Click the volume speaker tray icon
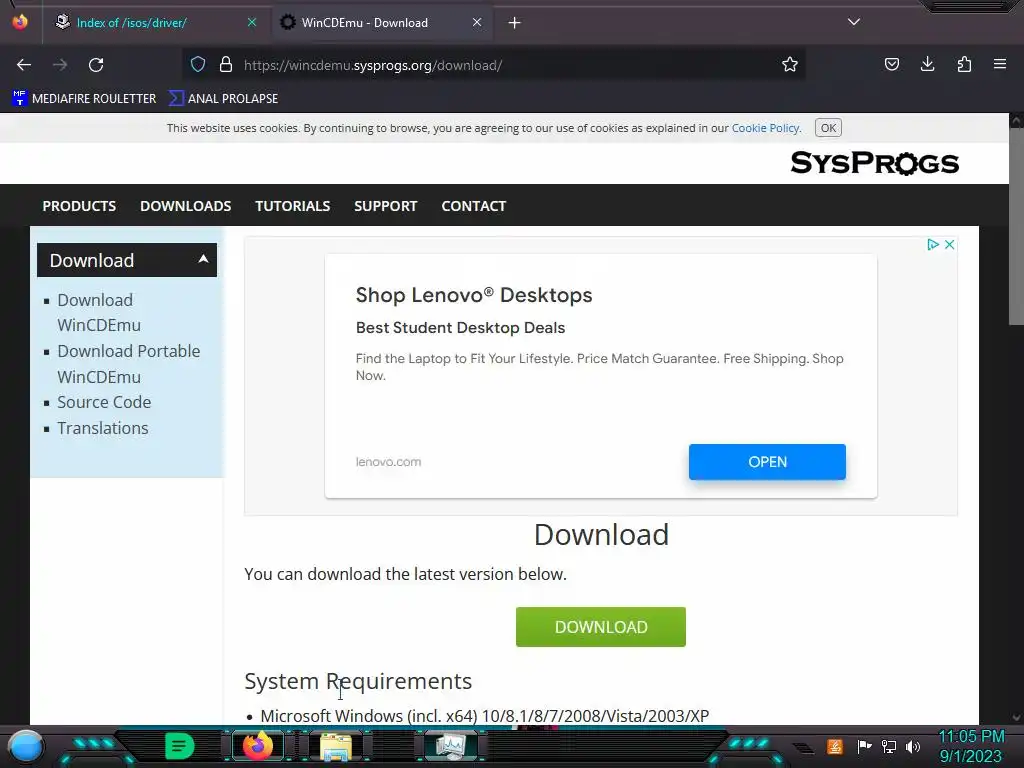The width and height of the screenshot is (1024, 768). pos(913,746)
